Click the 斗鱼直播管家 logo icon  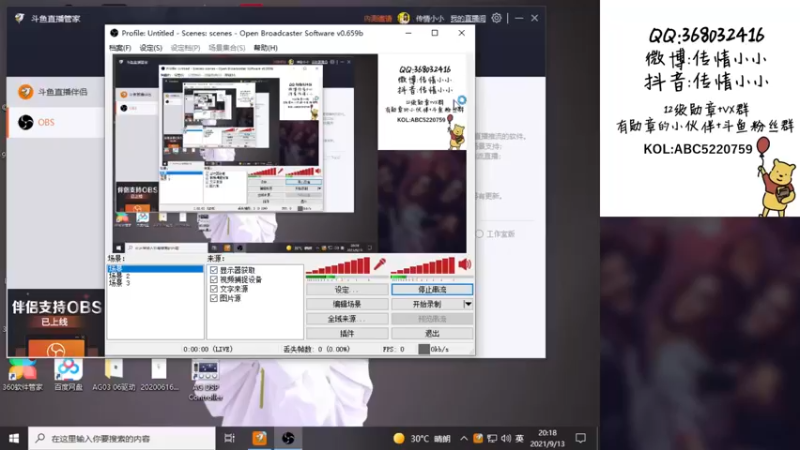pos(19,18)
